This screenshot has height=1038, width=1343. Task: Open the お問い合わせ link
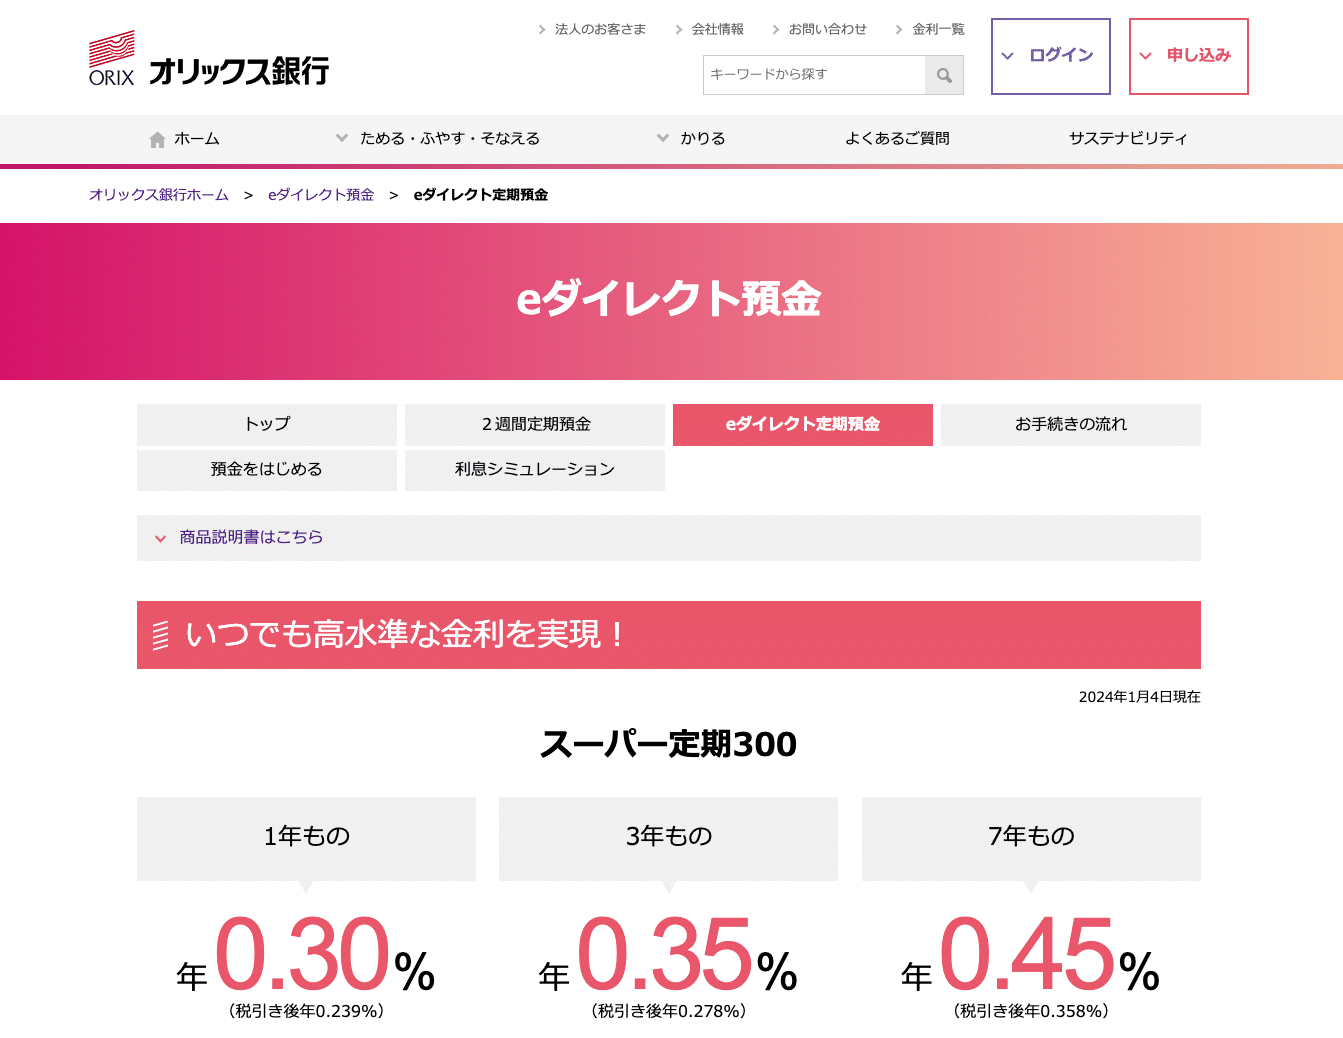click(828, 30)
